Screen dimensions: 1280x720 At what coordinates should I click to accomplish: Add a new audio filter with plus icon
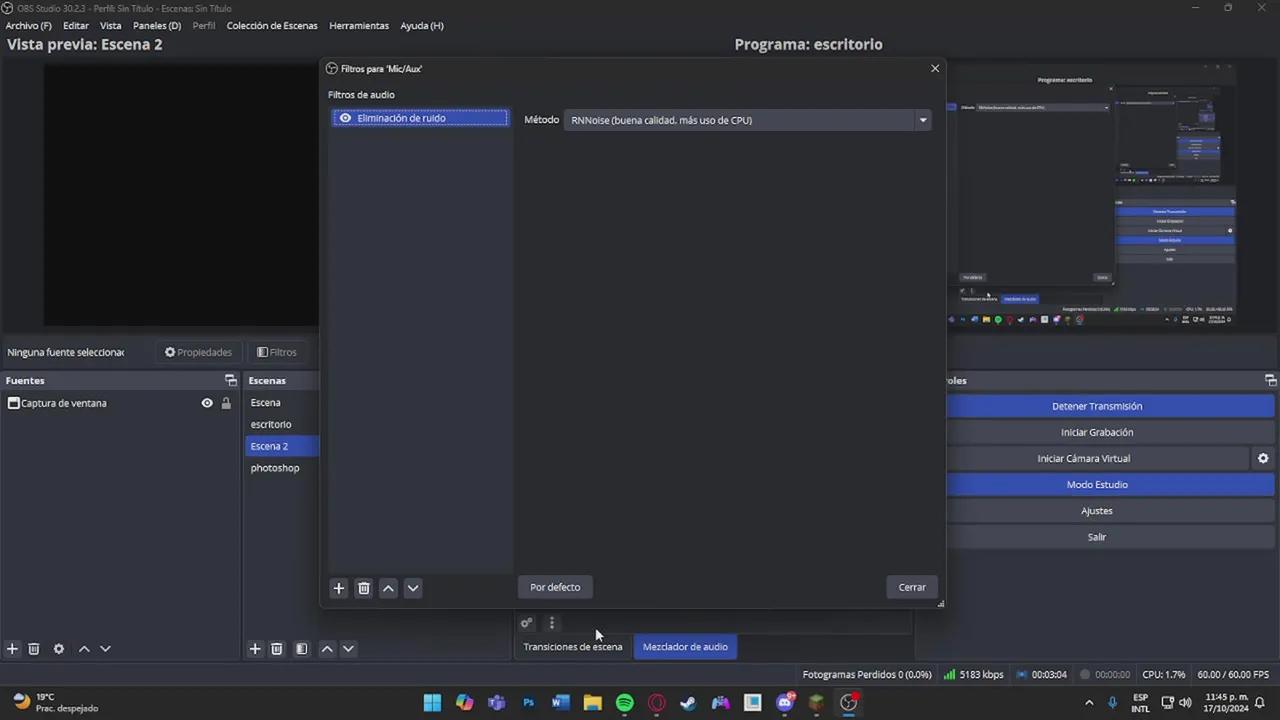point(338,588)
